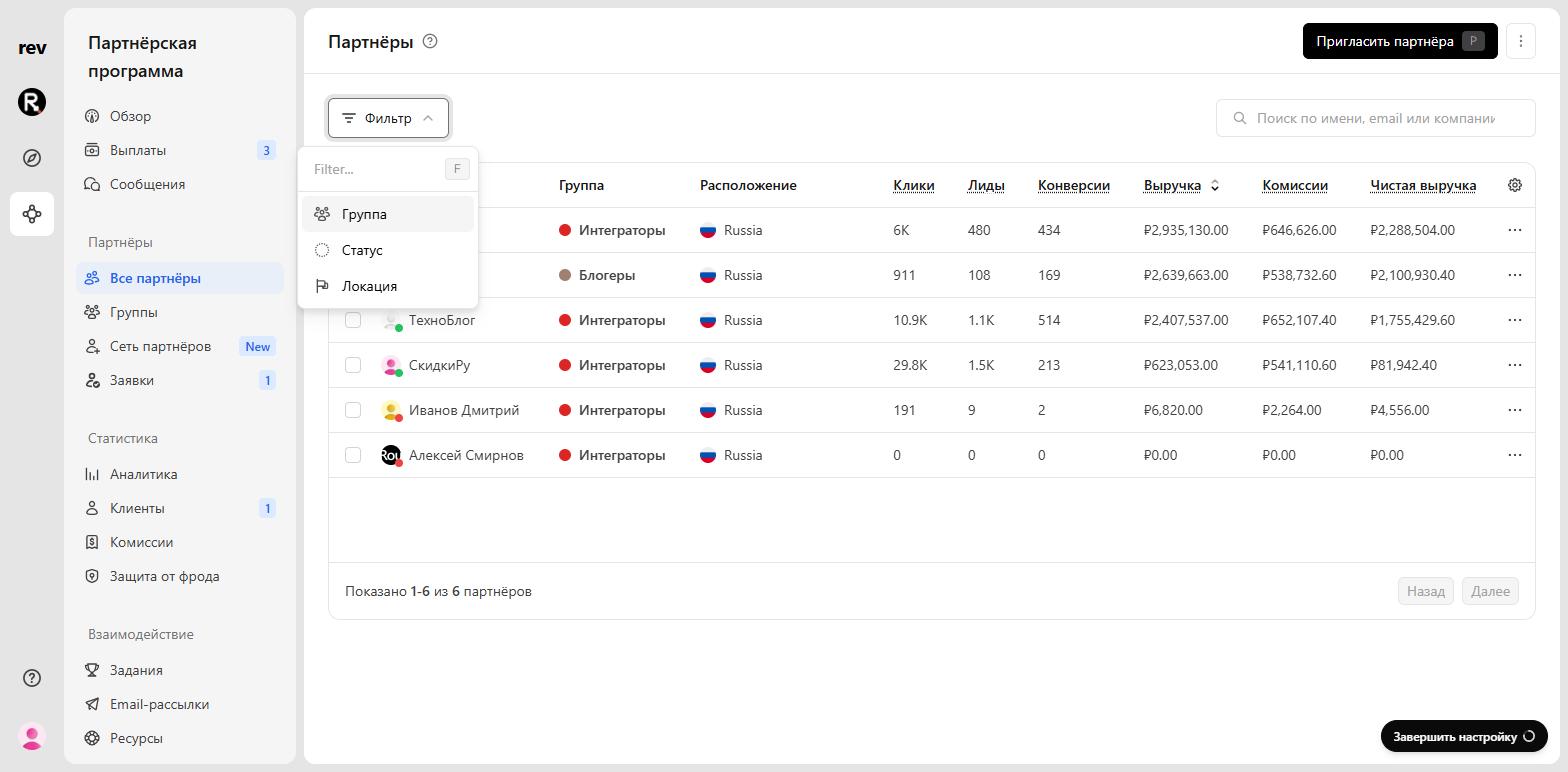Click the help icon next to Партнёры heading
Image resolution: width=1568 pixels, height=772 pixels.
pos(430,41)
